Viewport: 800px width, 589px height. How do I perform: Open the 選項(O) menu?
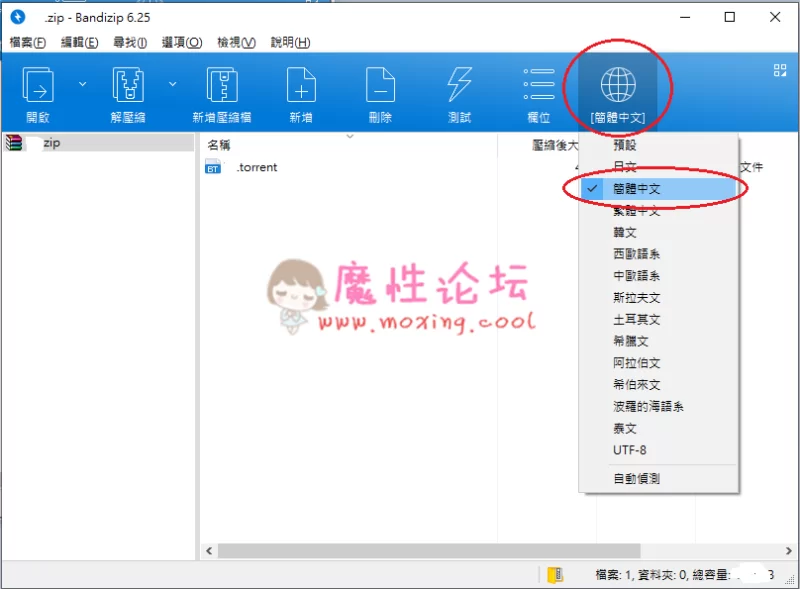coord(182,42)
